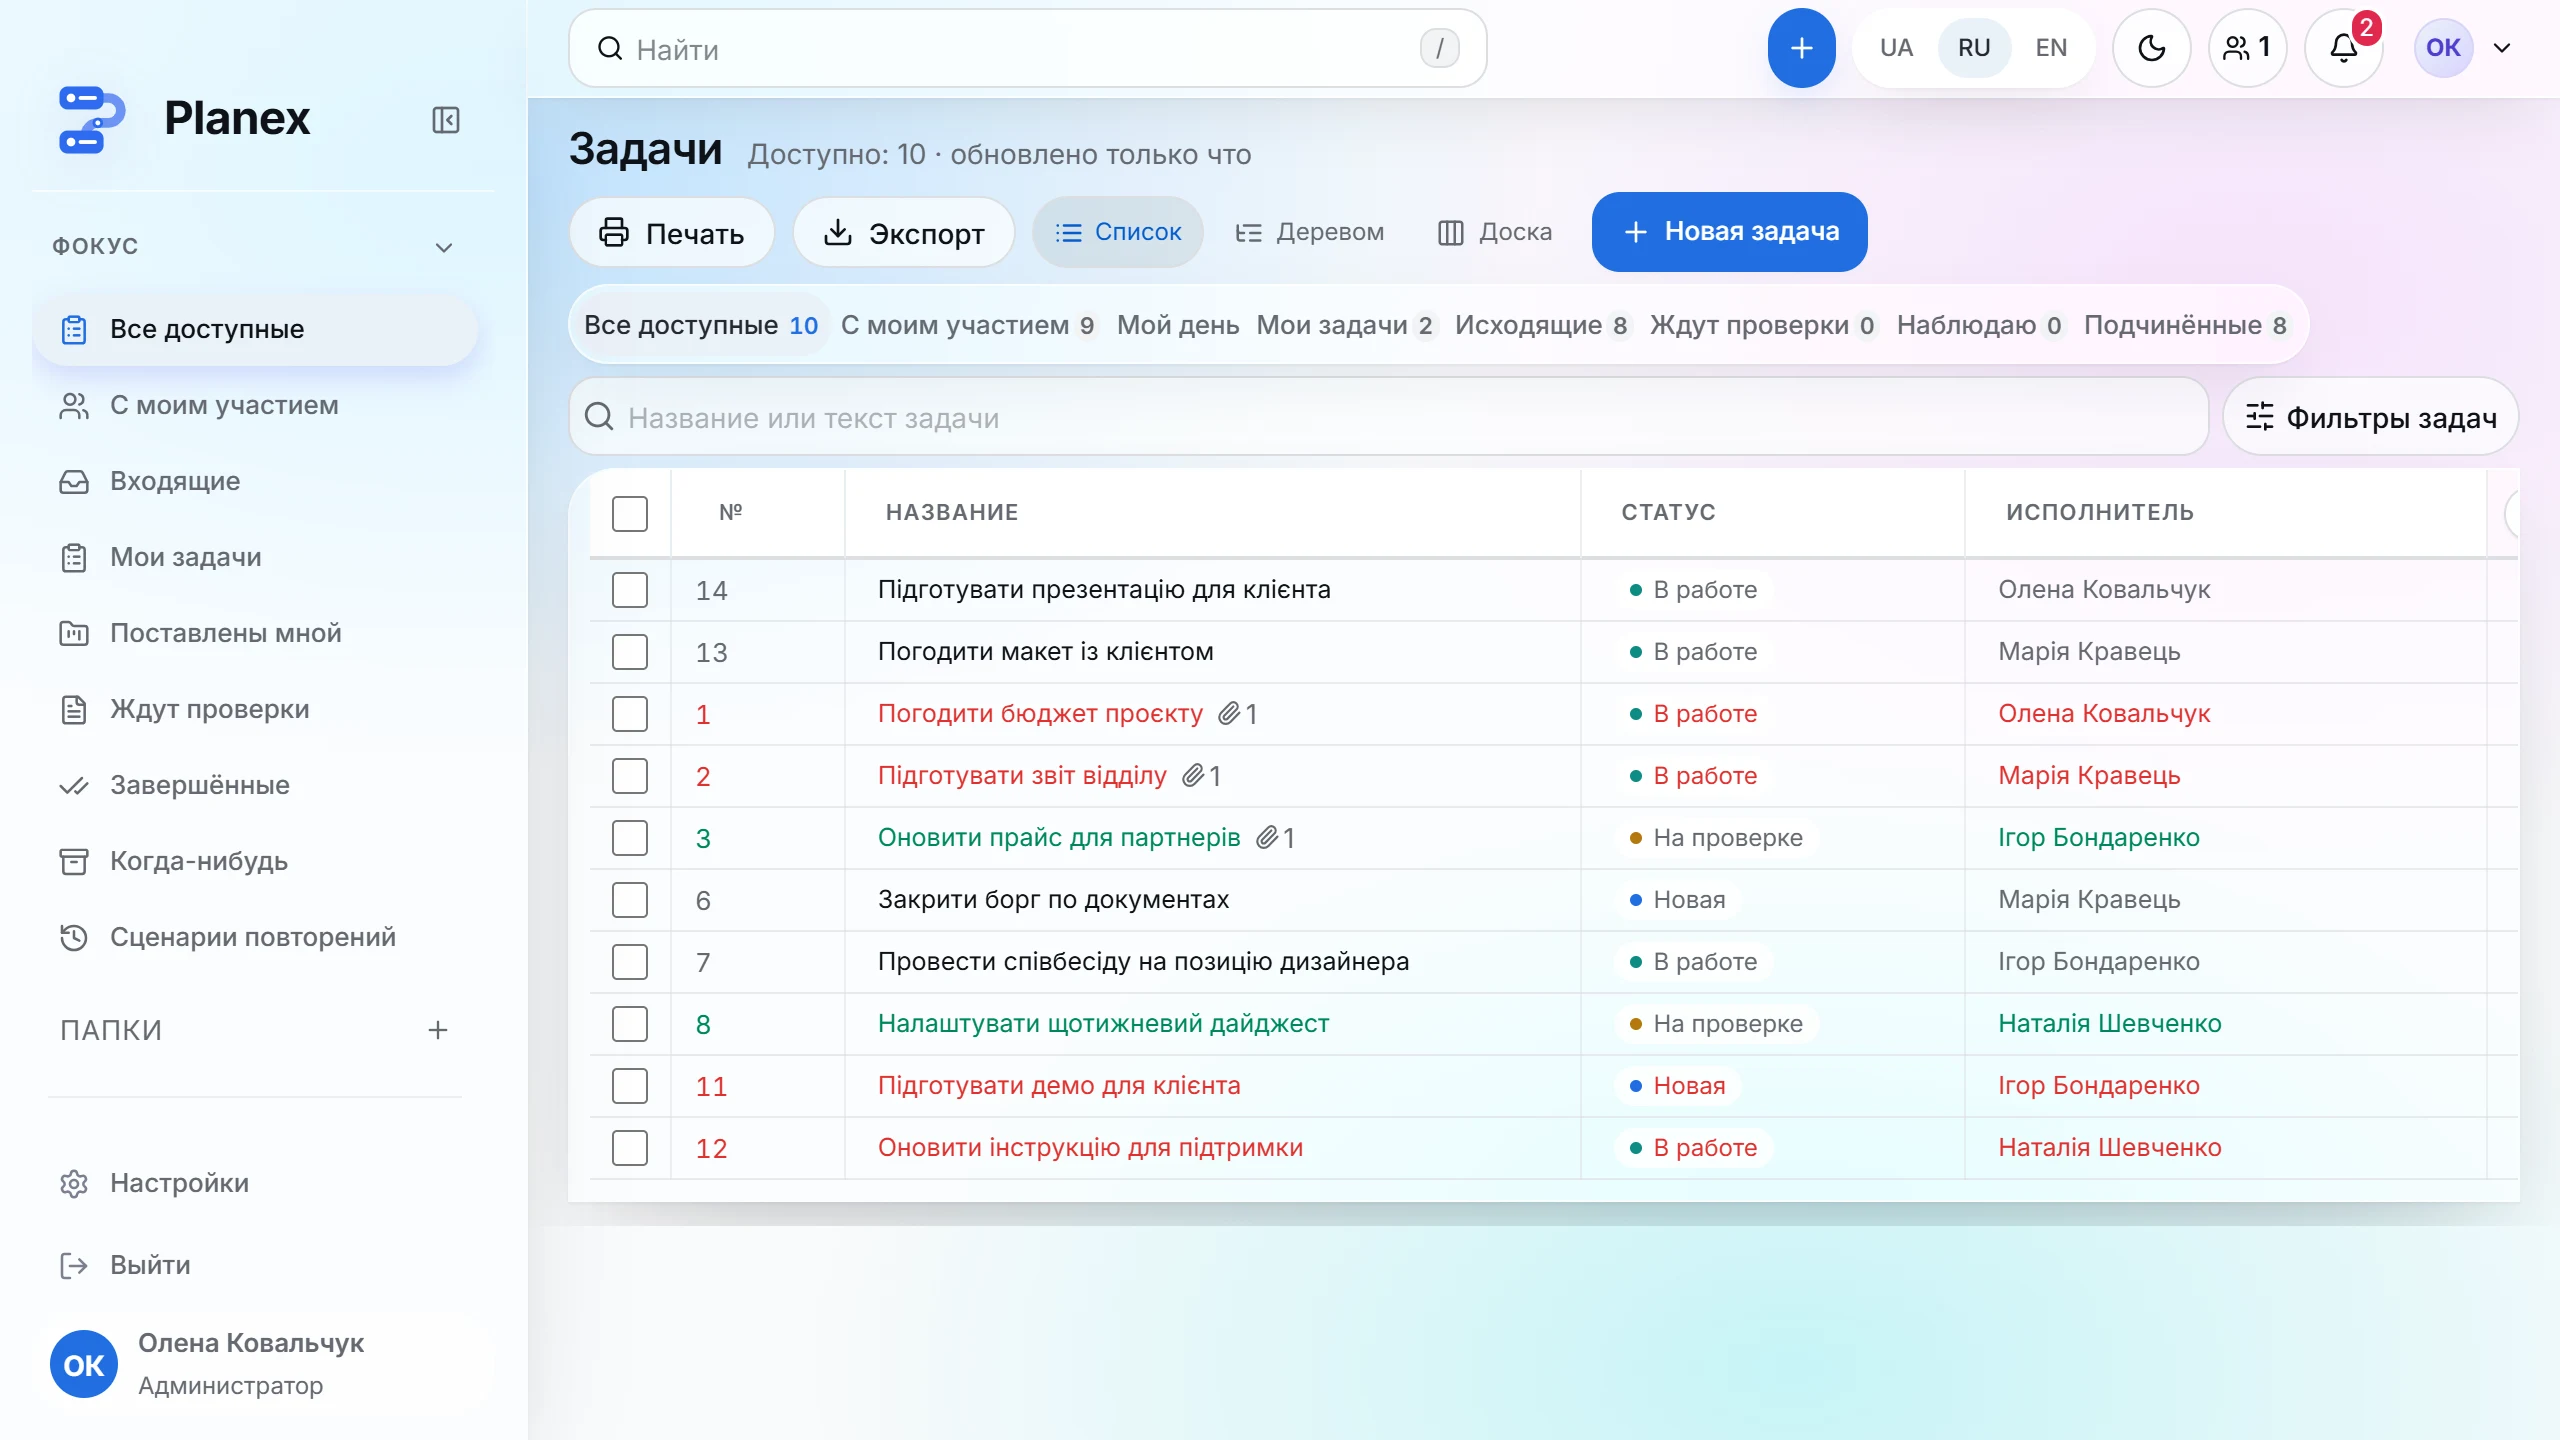Screen dimensions: 2560x1440
Task: Click the blue quick-add plus button
Action: 1801,48
